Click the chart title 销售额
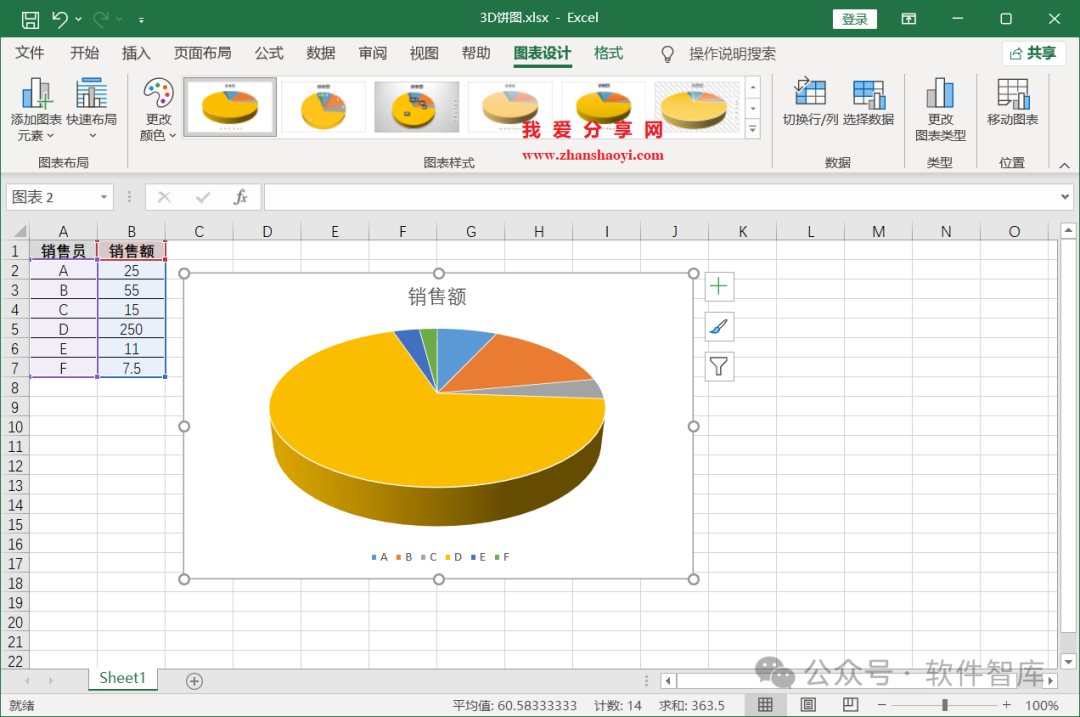The height and width of the screenshot is (717, 1080). coord(437,297)
